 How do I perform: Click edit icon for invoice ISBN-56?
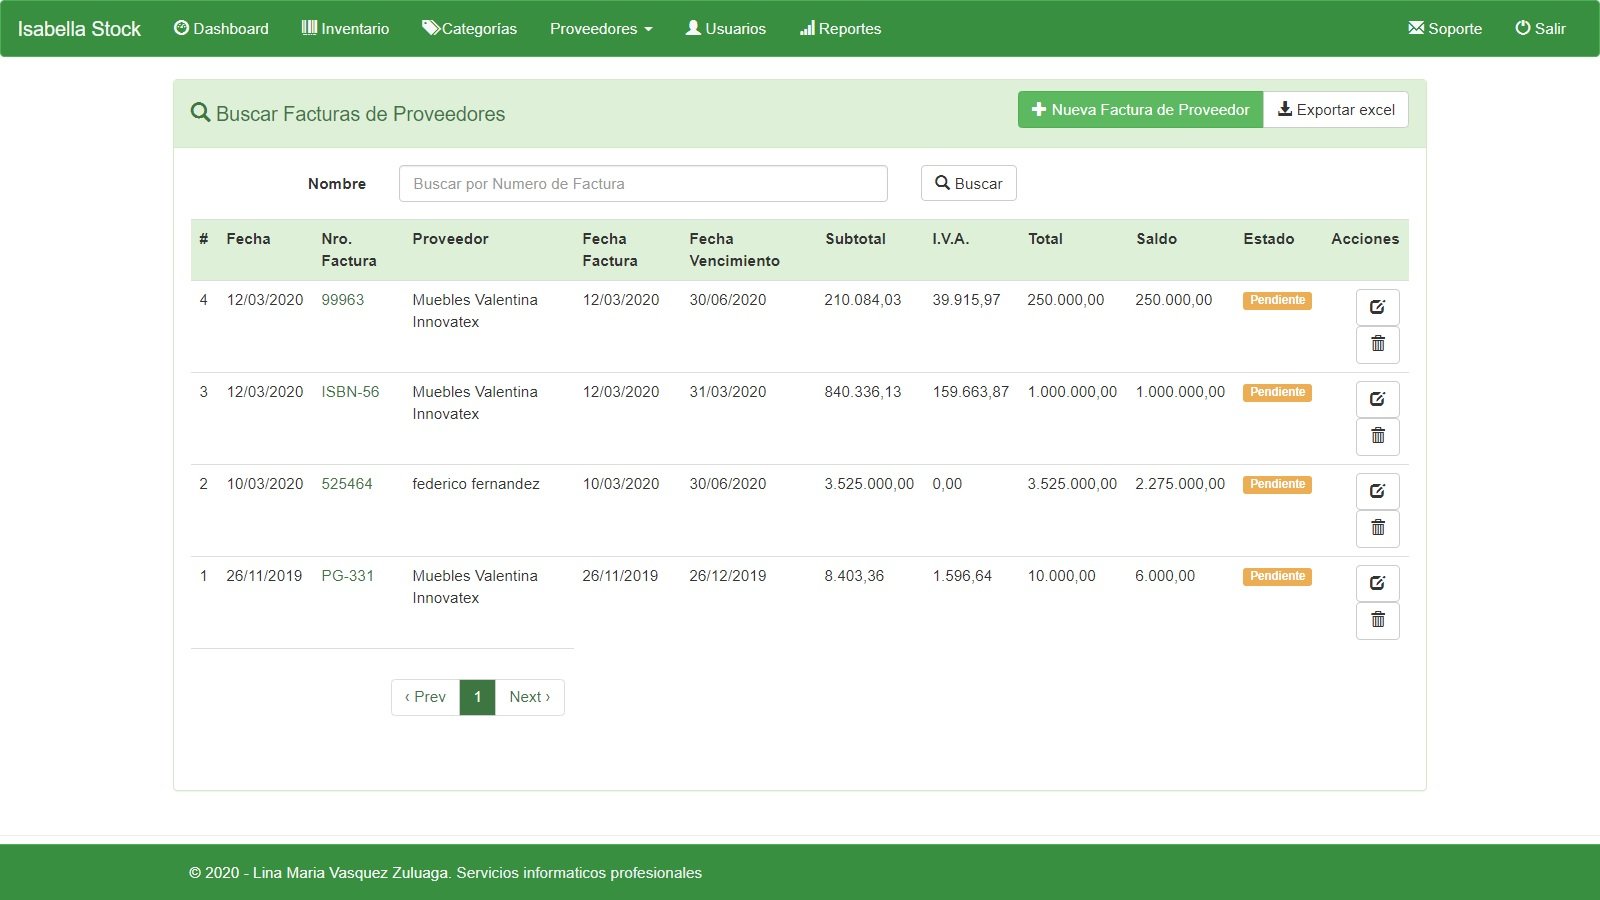[x=1377, y=399]
